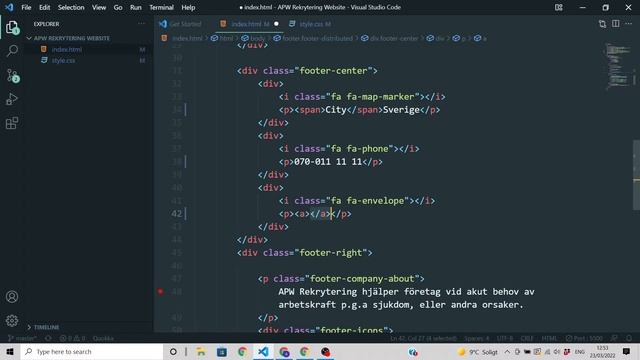Open the editor More Actions ellipsis
Viewport: 640px width, 360px height.
(629, 24)
